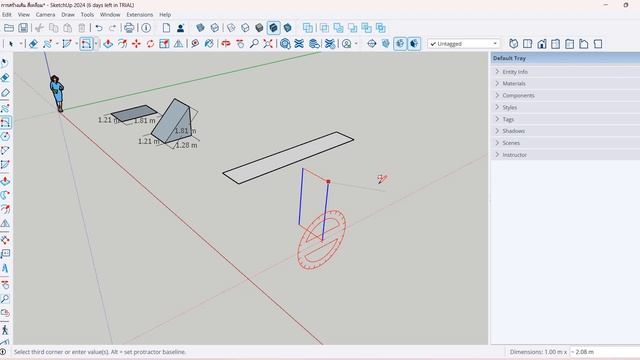Open the Draw menu
The width and height of the screenshot is (640, 360).
pos(68,14)
